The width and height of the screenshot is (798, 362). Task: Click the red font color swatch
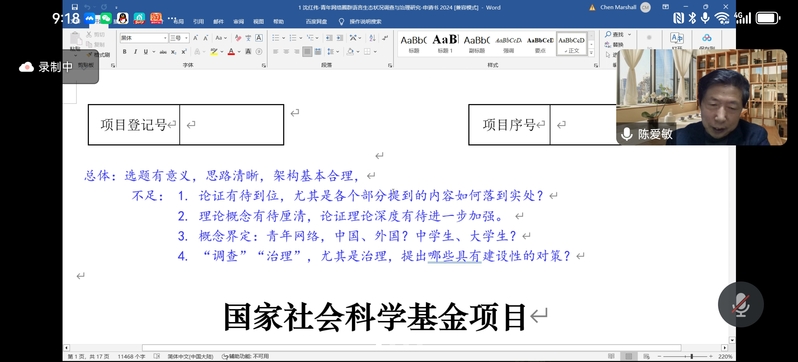pos(231,52)
